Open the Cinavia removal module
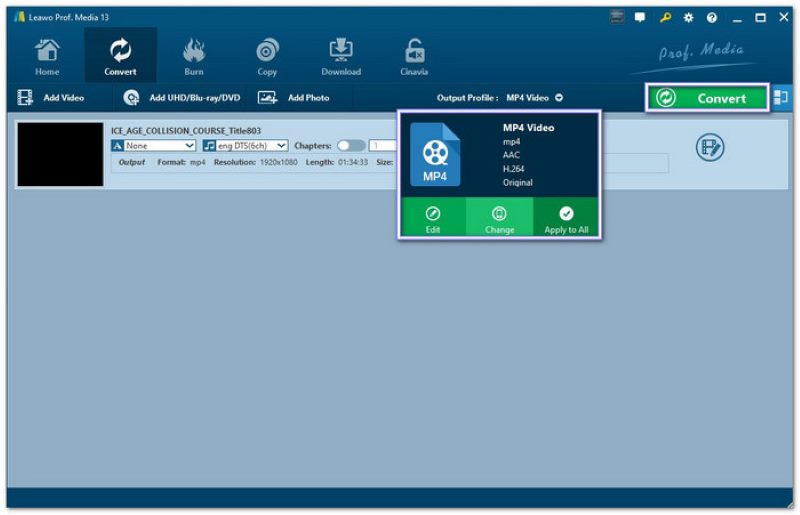800x515 pixels. click(414, 56)
